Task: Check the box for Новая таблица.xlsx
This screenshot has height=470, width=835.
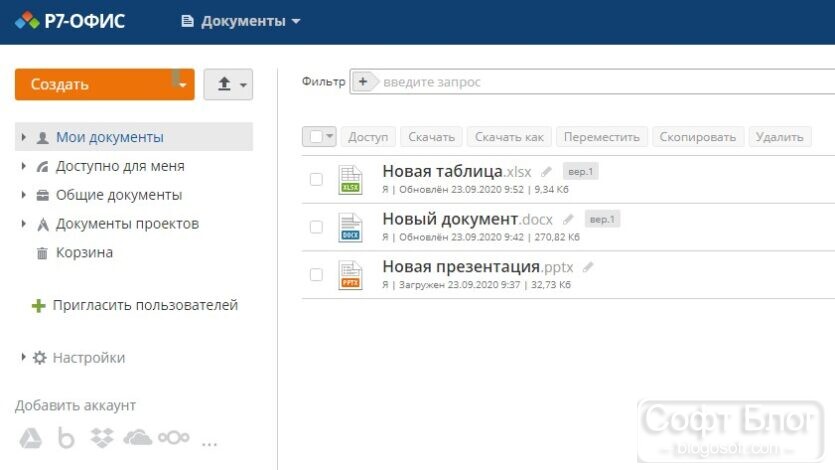Action: (x=316, y=179)
